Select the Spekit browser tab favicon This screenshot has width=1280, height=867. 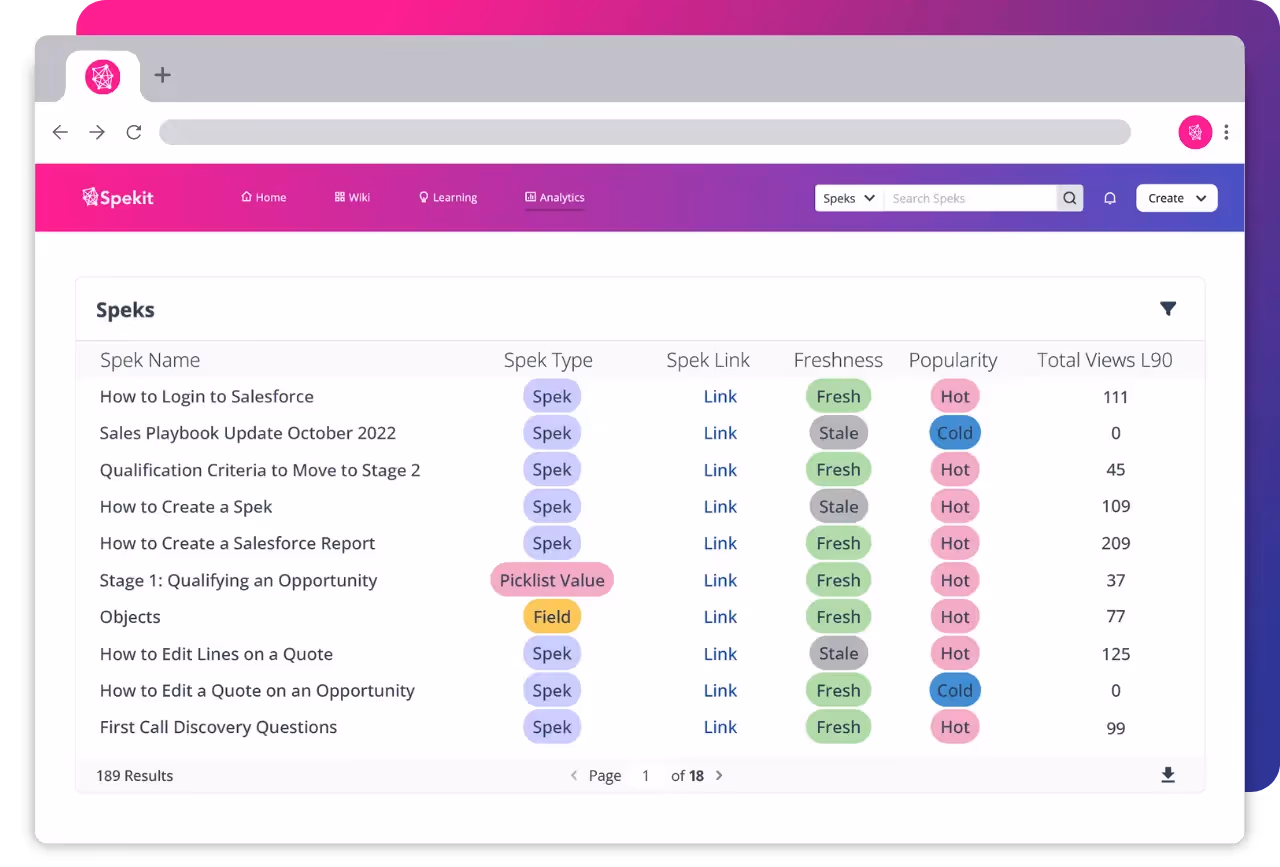click(x=102, y=77)
